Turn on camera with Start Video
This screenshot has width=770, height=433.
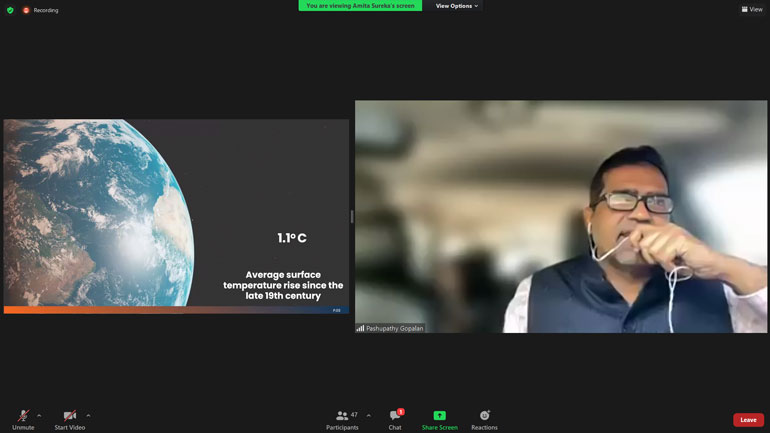click(x=69, y=415)
